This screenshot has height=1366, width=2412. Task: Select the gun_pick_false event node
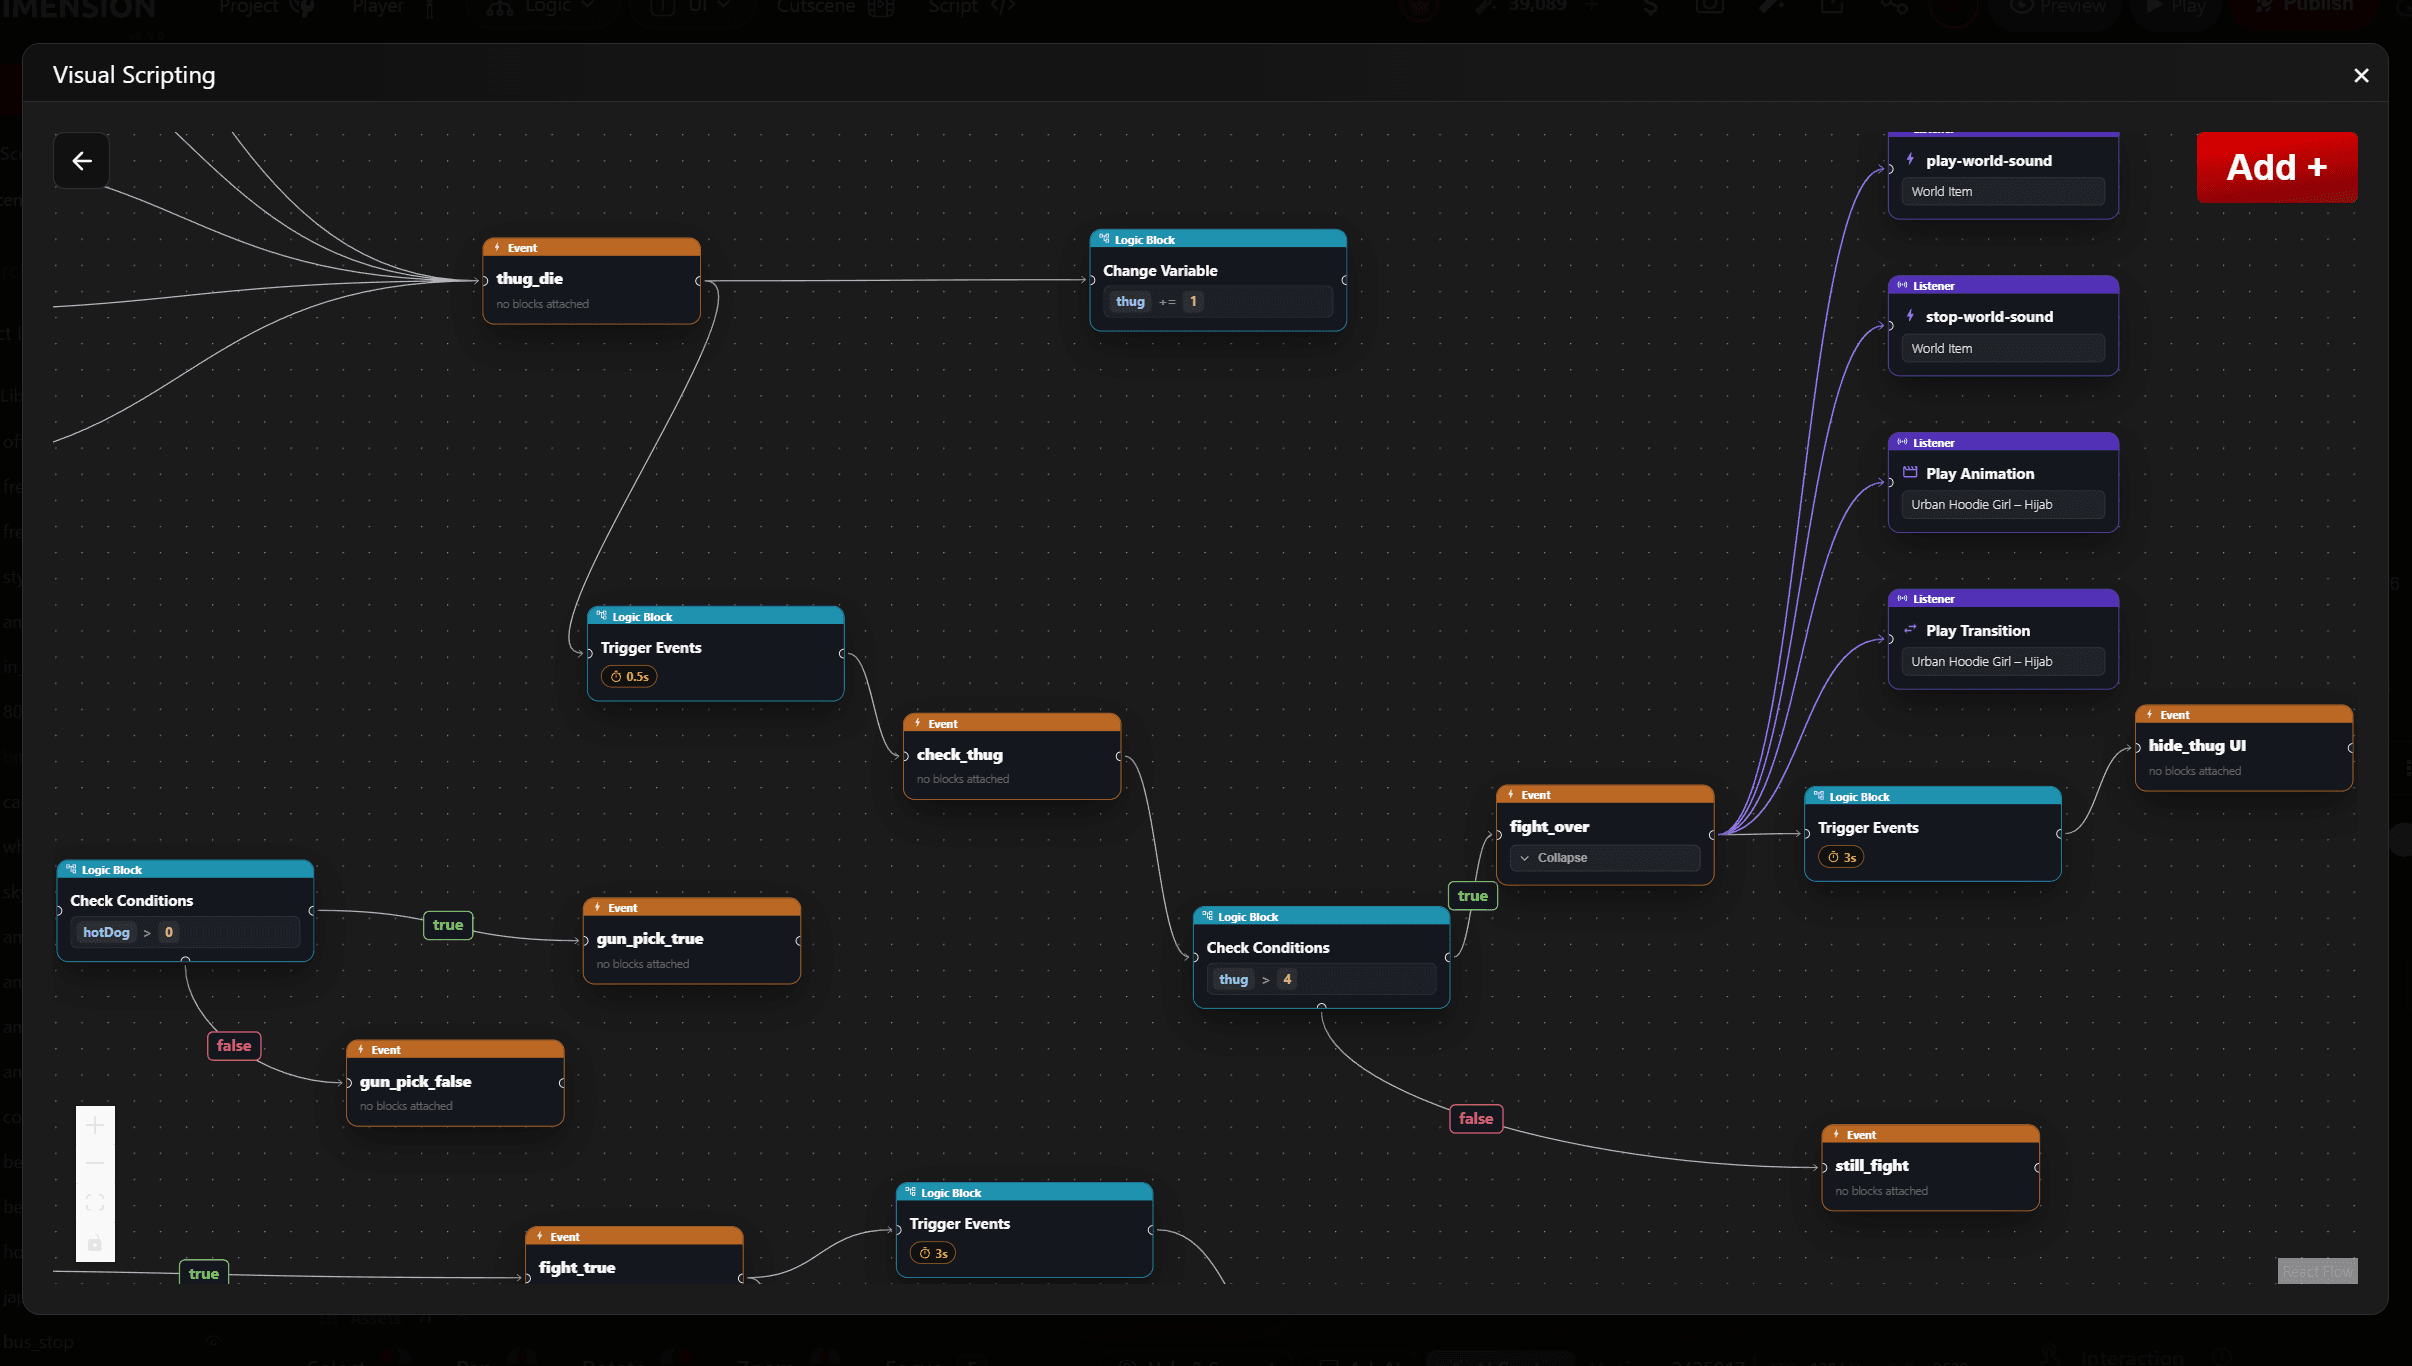point(455,1083)
